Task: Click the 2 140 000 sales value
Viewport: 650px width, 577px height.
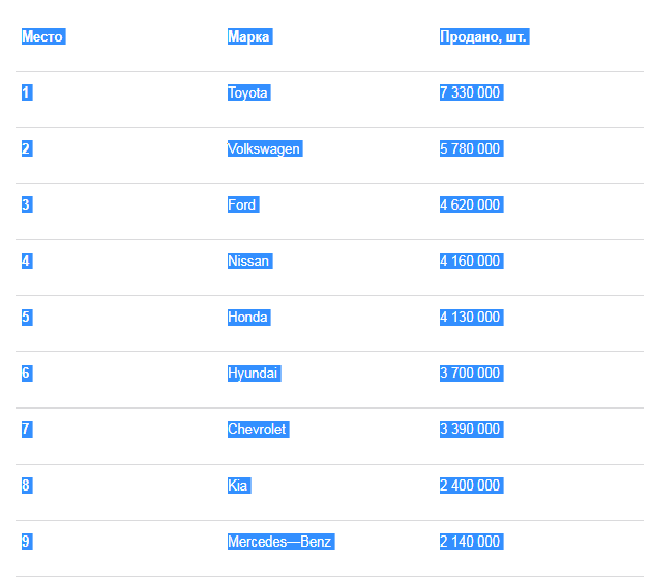Action: coord(470,541)
